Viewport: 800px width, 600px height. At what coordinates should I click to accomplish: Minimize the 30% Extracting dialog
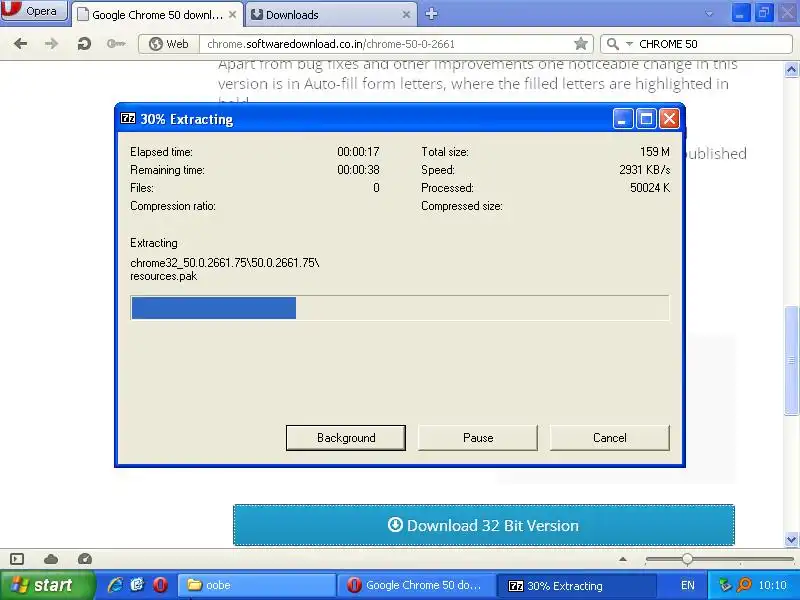click(x=622, y=119)
